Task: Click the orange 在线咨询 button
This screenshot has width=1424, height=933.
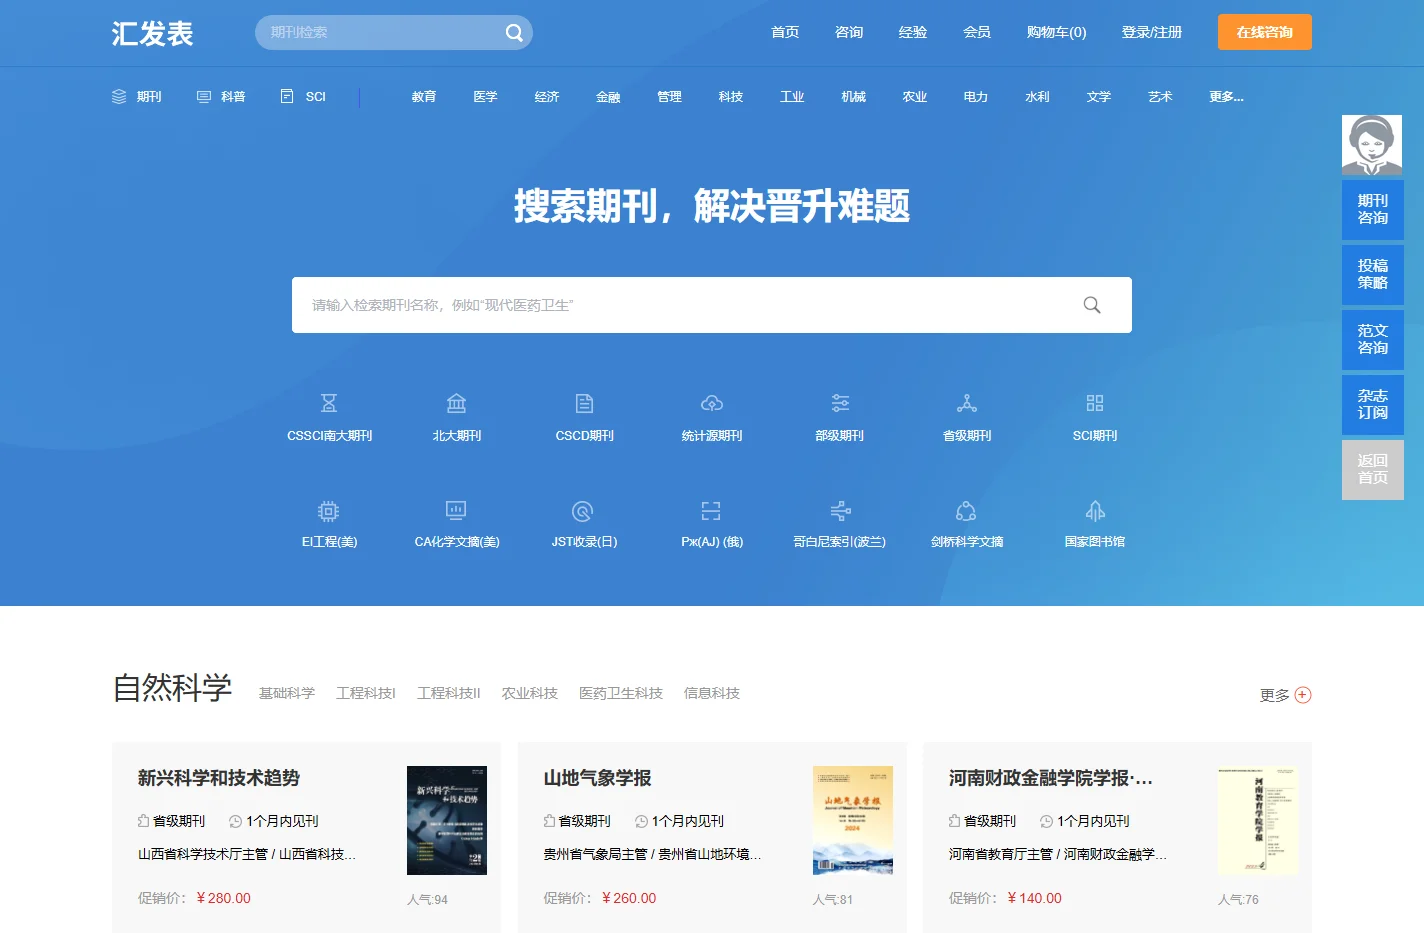Action: pos(1265,32)
